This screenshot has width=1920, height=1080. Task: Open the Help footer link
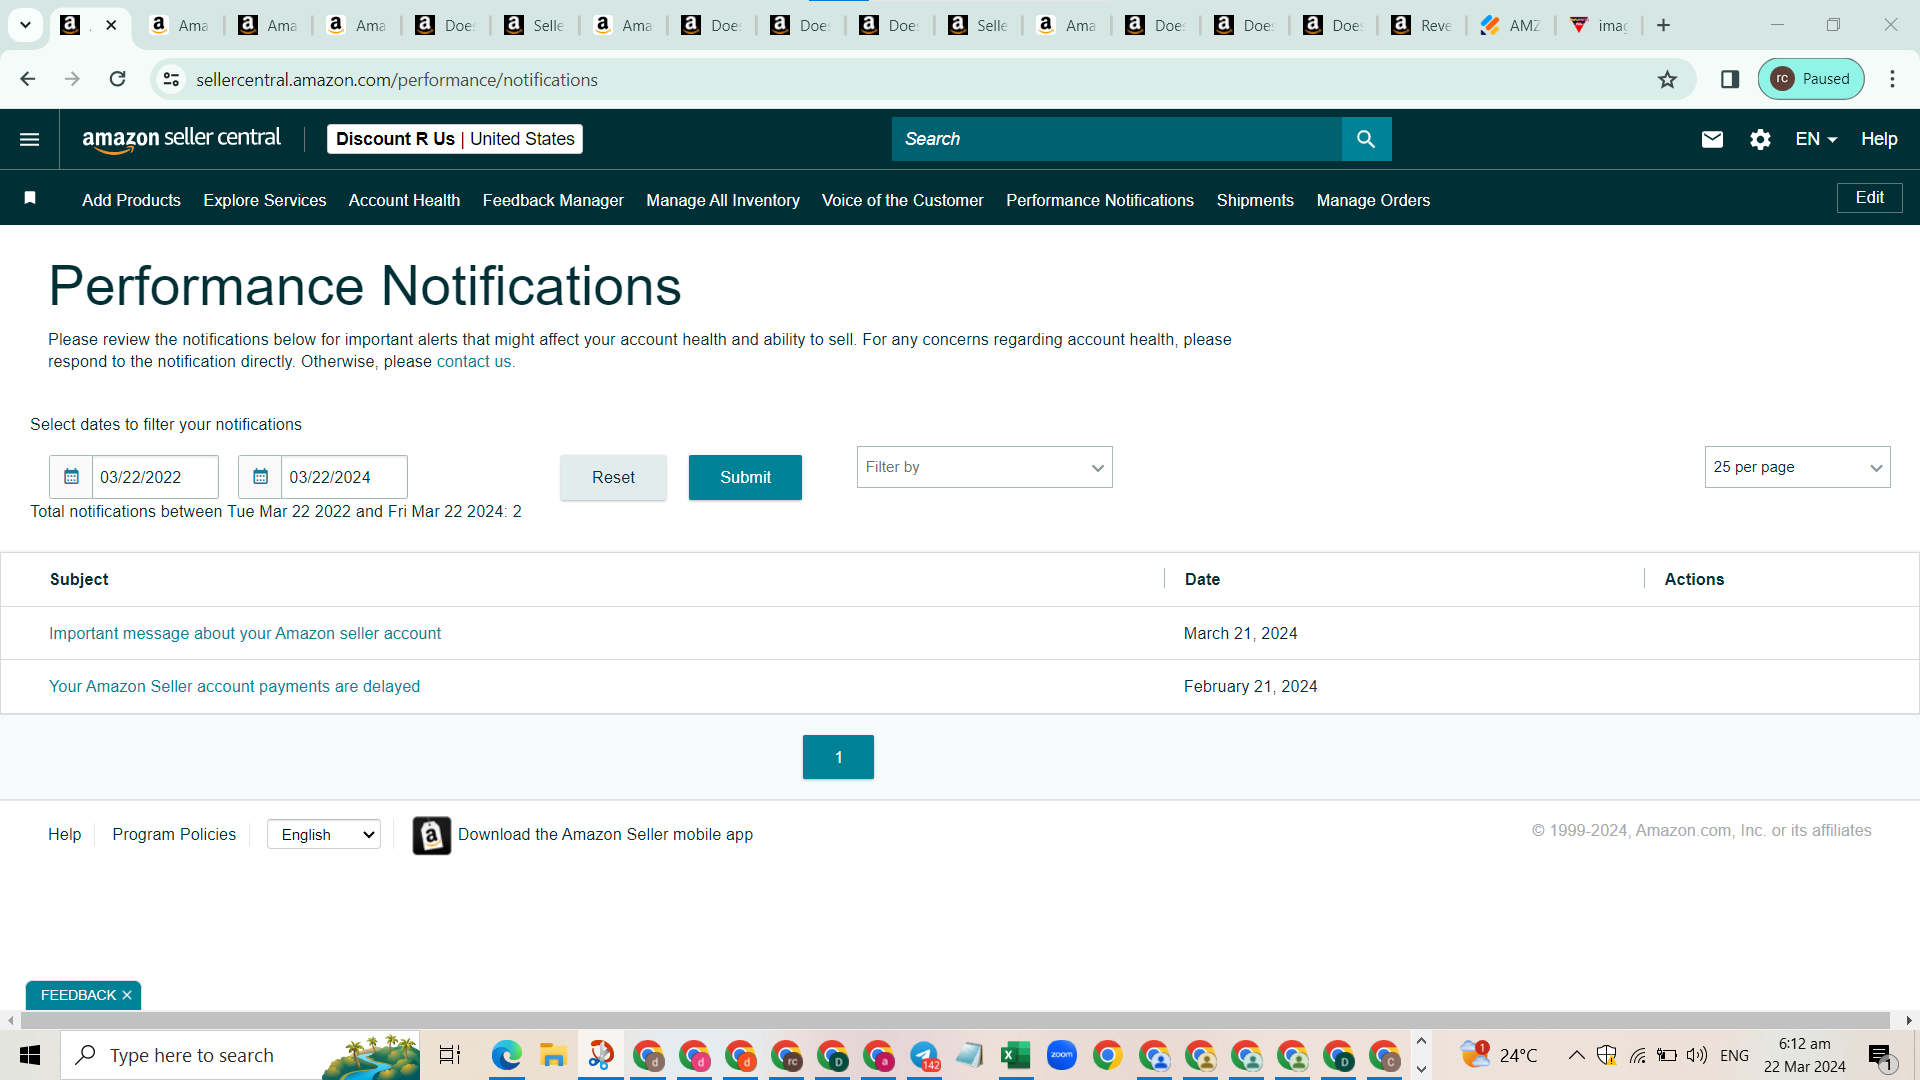pos(64,835)
